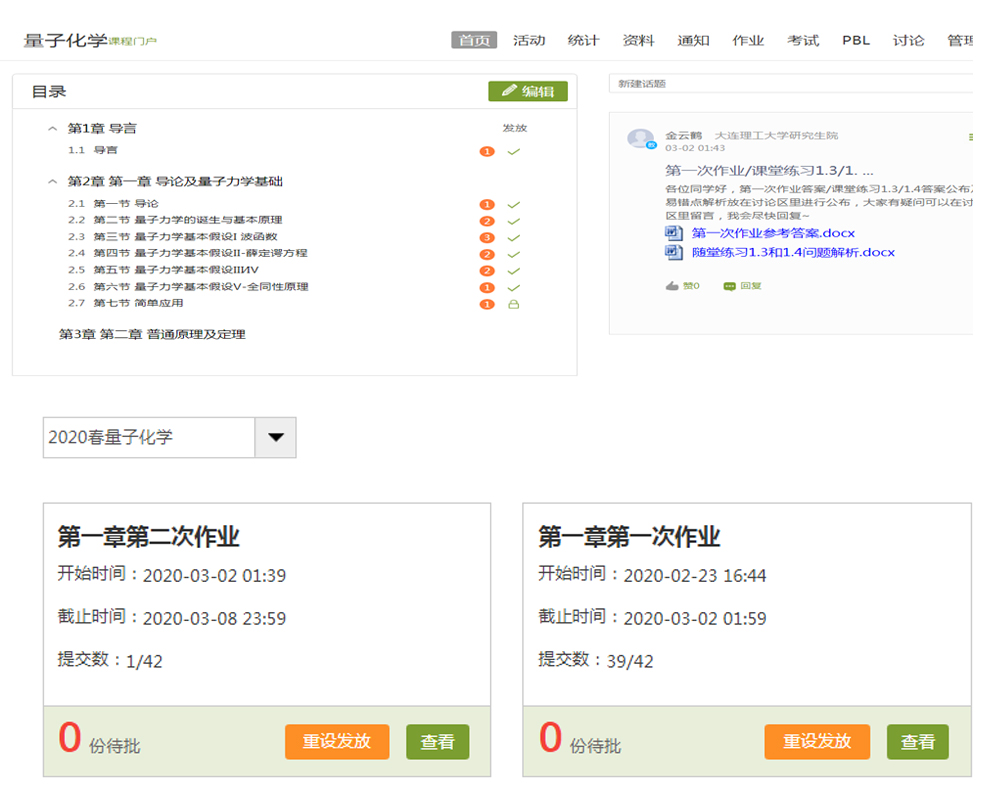Click the thumbs-up like icon on the post

pos(672,286)
